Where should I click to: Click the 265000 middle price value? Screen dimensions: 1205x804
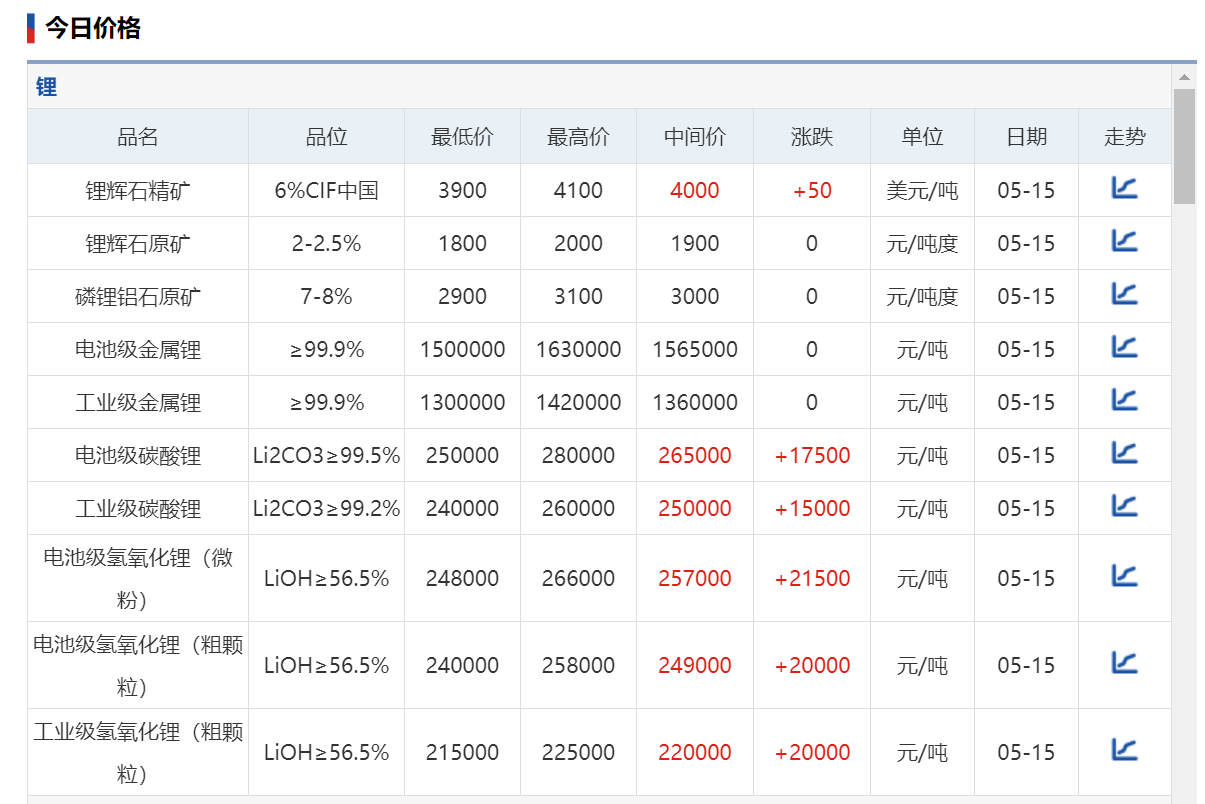[694, 456]
